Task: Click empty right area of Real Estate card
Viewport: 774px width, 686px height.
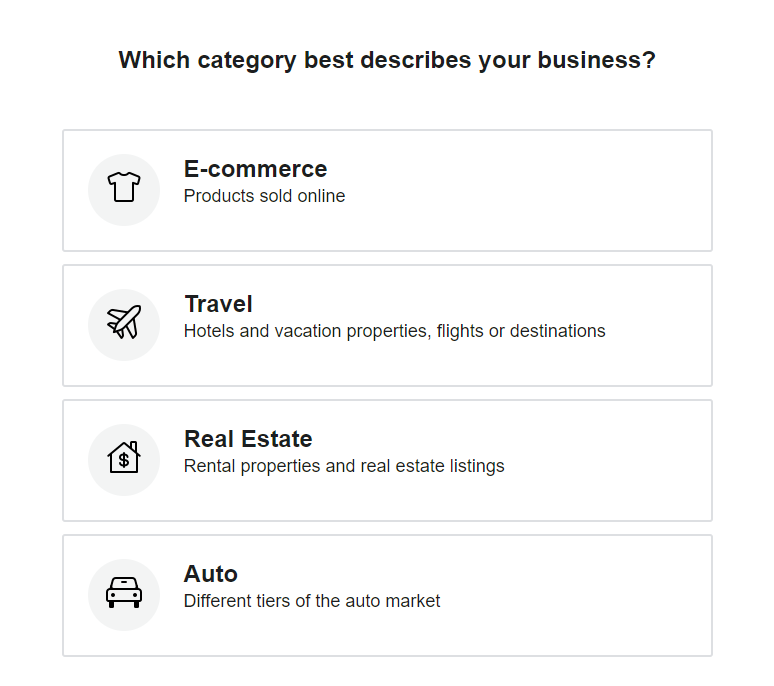Action: (x=620, y=460)
